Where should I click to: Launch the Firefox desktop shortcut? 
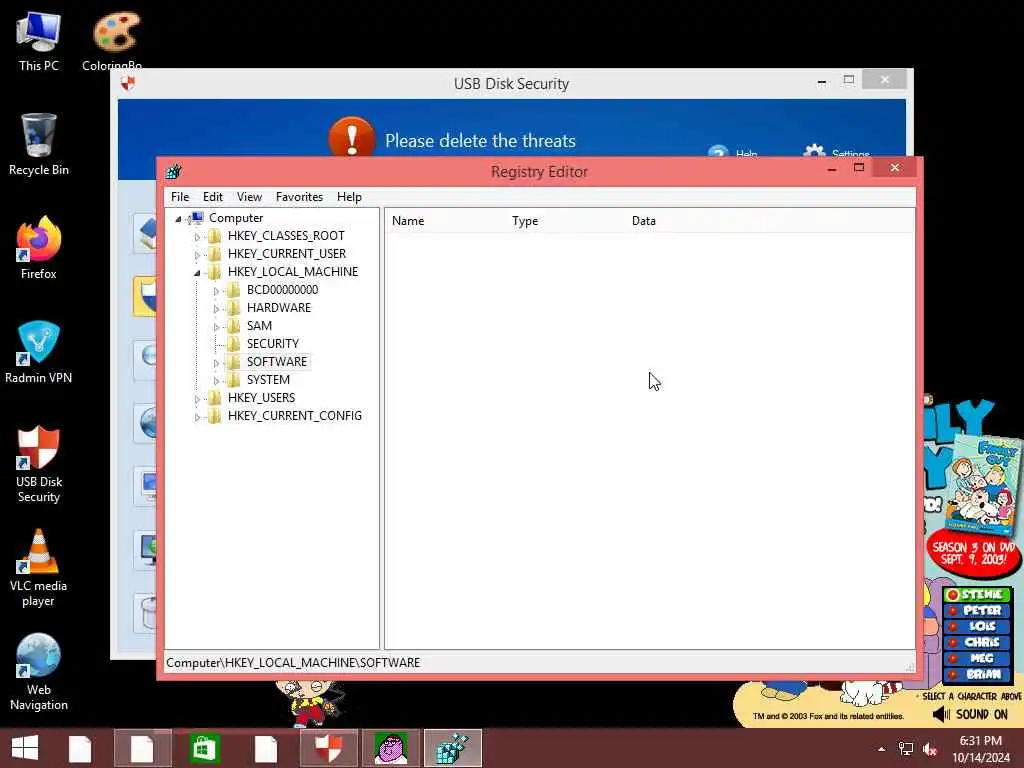(x=39, y=248)
